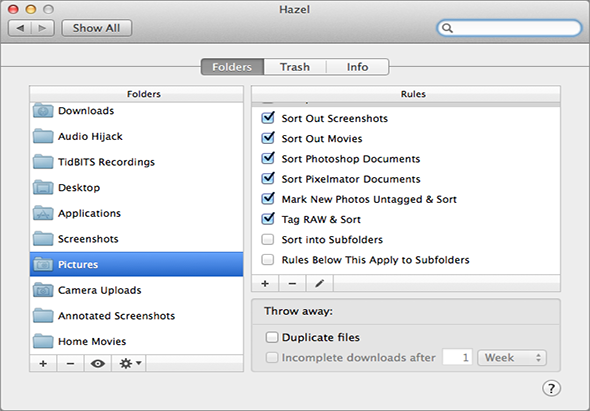Select the Sort into Subfolders rule name
The height and width of the screenshot is (411, 590).
(x=332, y=240)
